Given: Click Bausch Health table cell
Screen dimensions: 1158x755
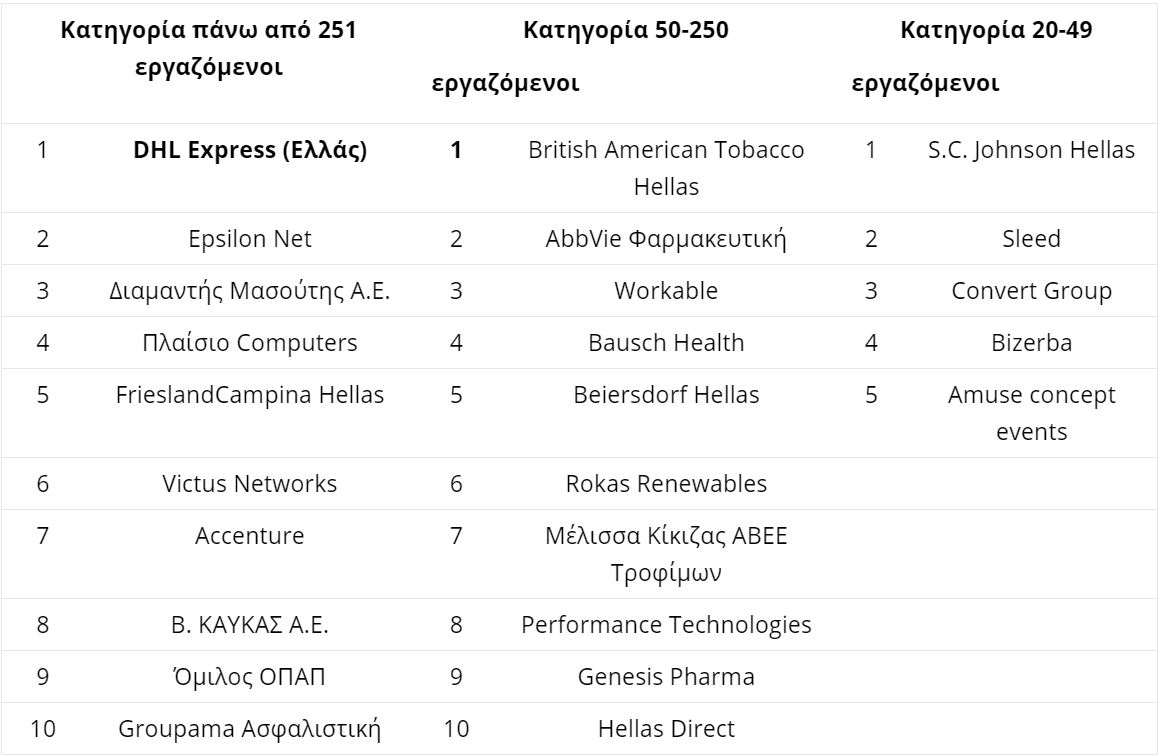Looking at the screenshot, I should click(666, 343).
